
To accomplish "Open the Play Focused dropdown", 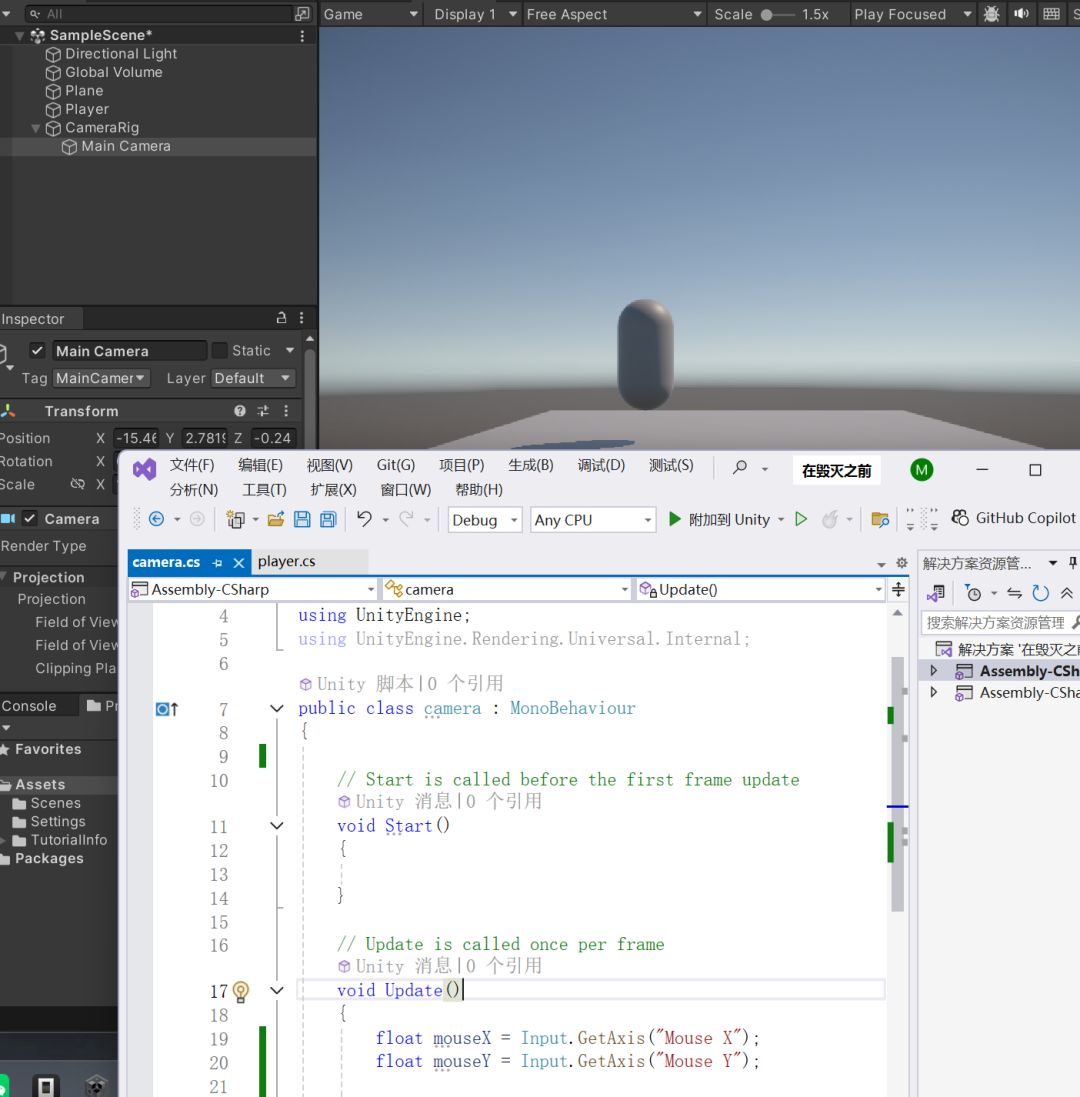I will (x=912, y=14).
